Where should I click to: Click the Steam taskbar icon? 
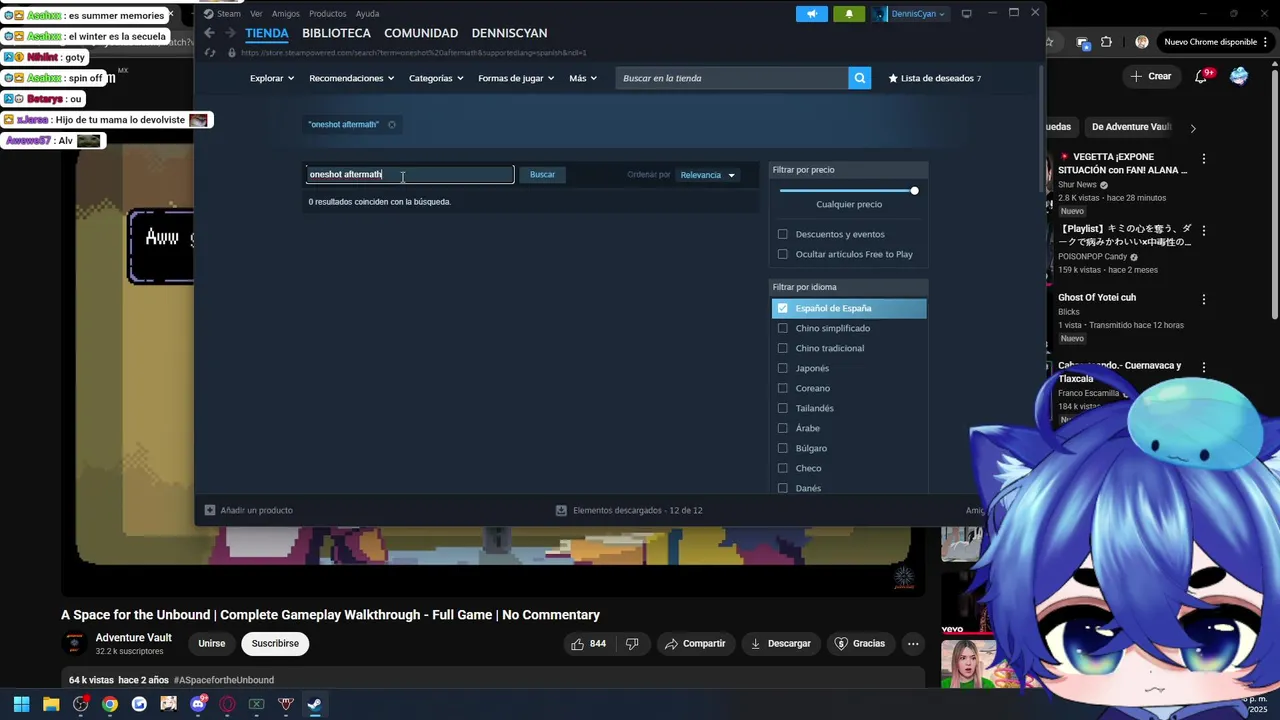pyautogui.click(x=314, y=704)
